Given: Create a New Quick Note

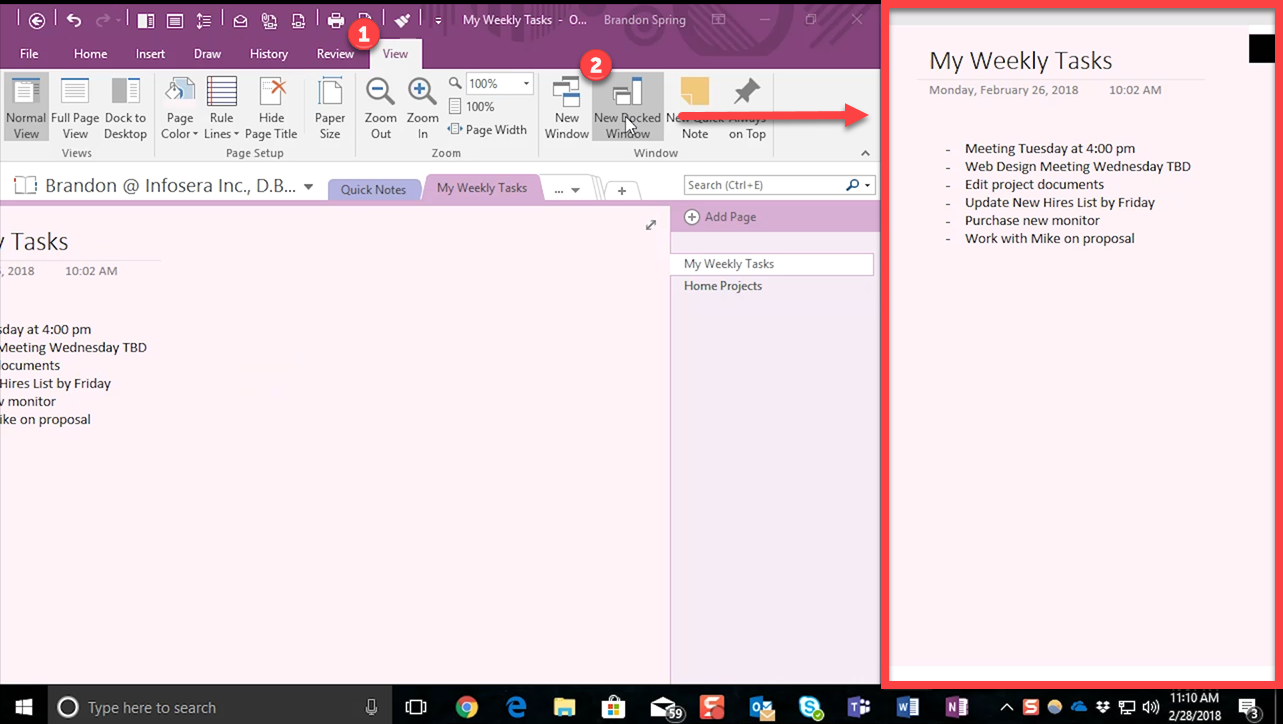Looking at the screenshot, I should (x=695, y=107).
